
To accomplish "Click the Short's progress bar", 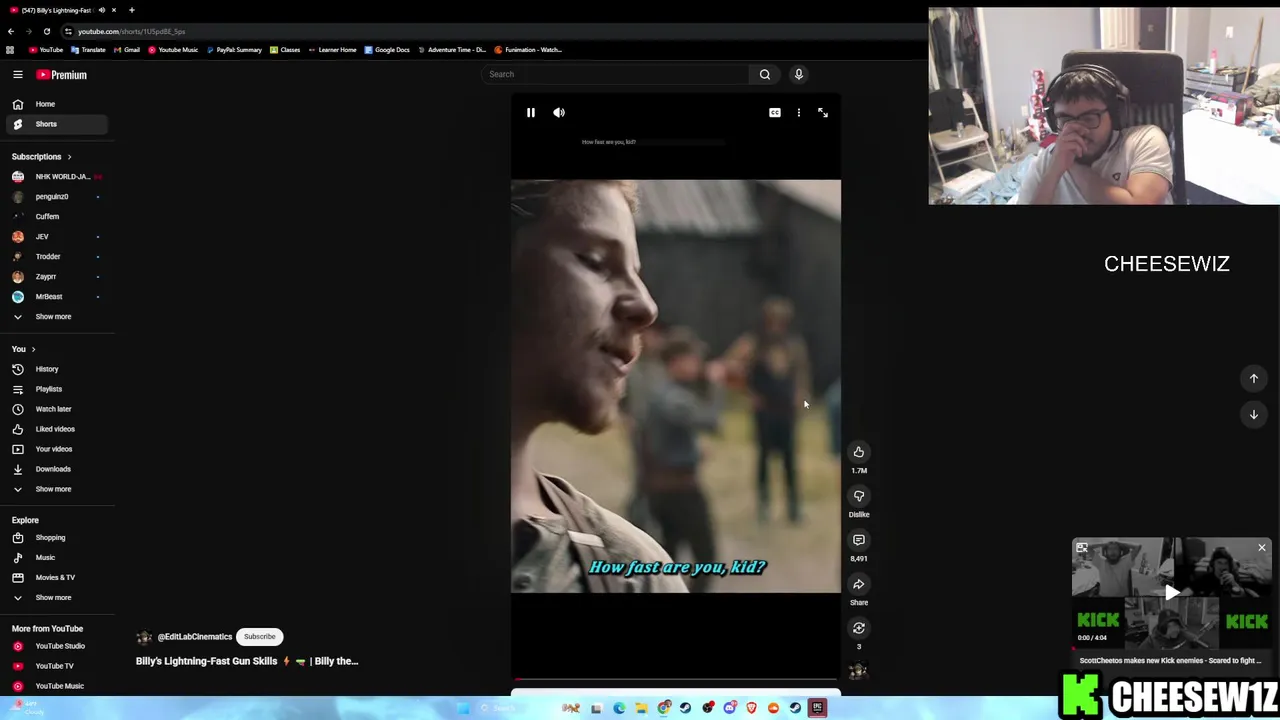I will click(x=676, y=679).
